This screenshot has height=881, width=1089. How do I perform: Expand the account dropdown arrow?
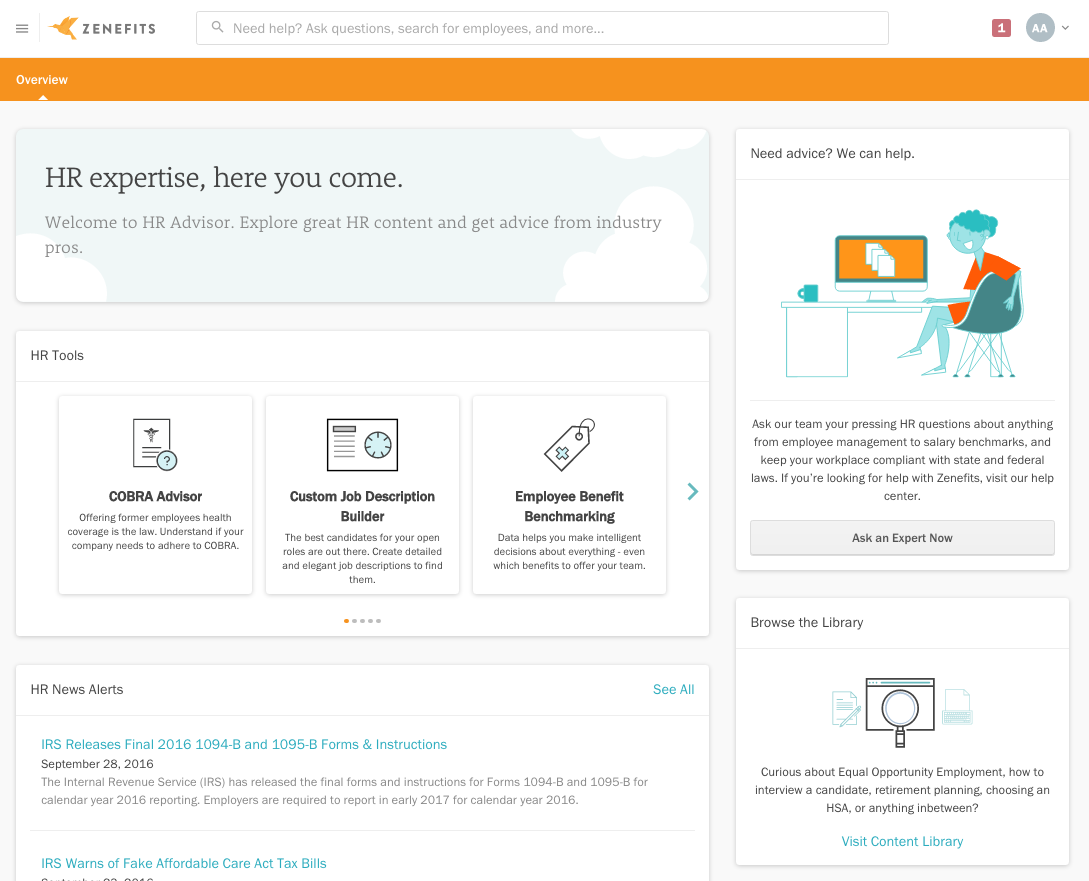[1065, 28]
